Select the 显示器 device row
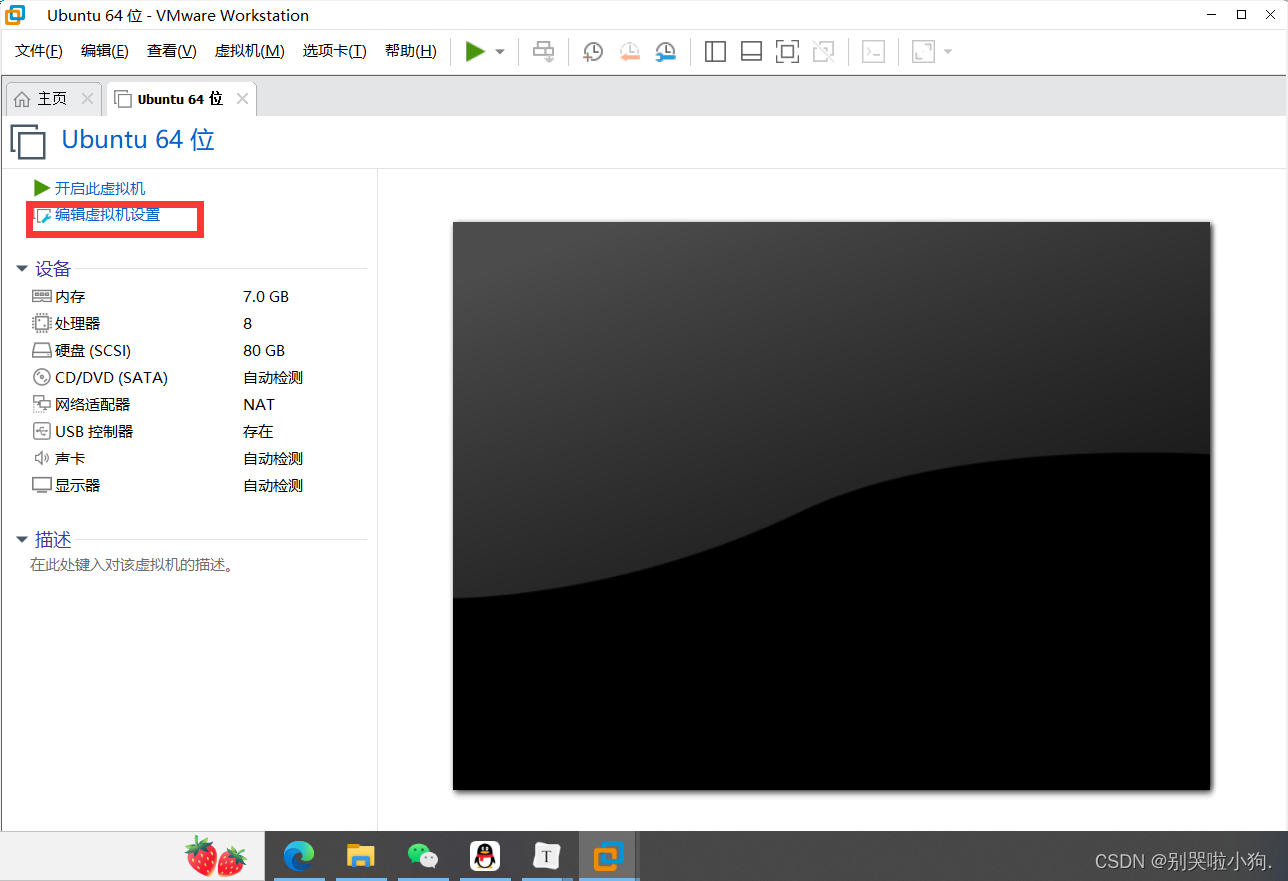Screen dimensions: 1288x881 point(198,486)
